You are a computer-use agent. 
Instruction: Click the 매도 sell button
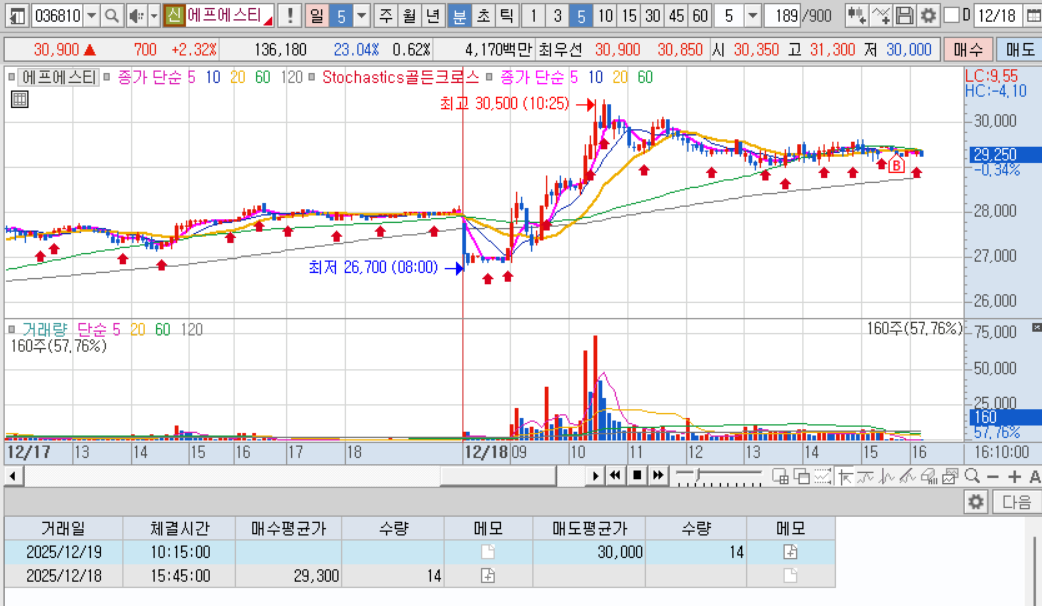click(x=1019, y=49)
